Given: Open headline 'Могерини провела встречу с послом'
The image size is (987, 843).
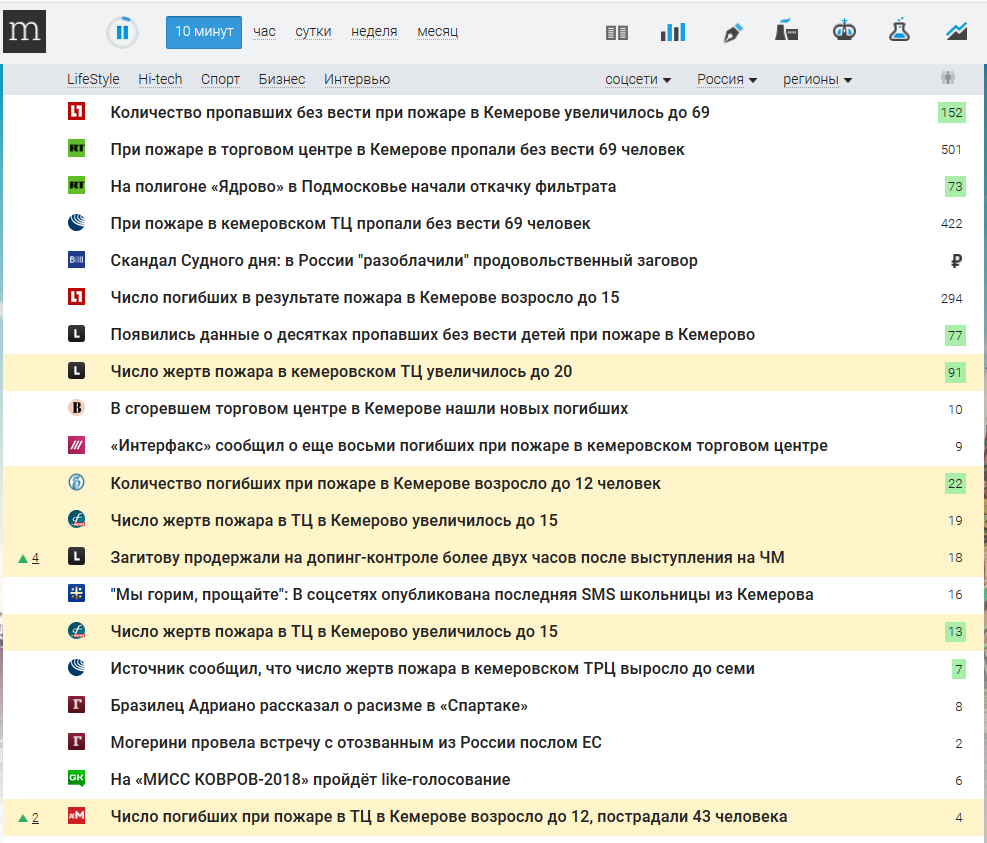Looking at the screenshot, I should pyautogui.click(x=356, y=743).
